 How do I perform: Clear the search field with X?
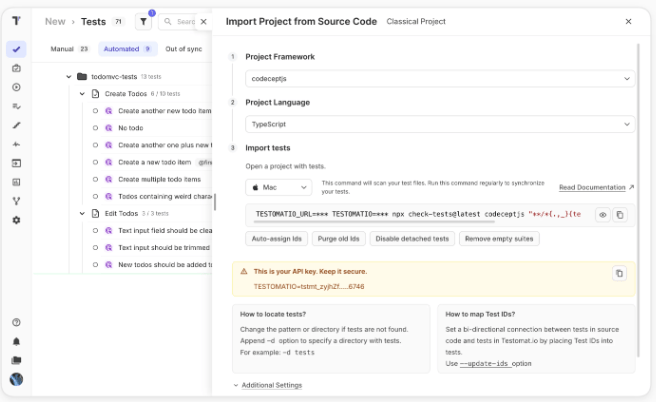click(x=203, y=22)
